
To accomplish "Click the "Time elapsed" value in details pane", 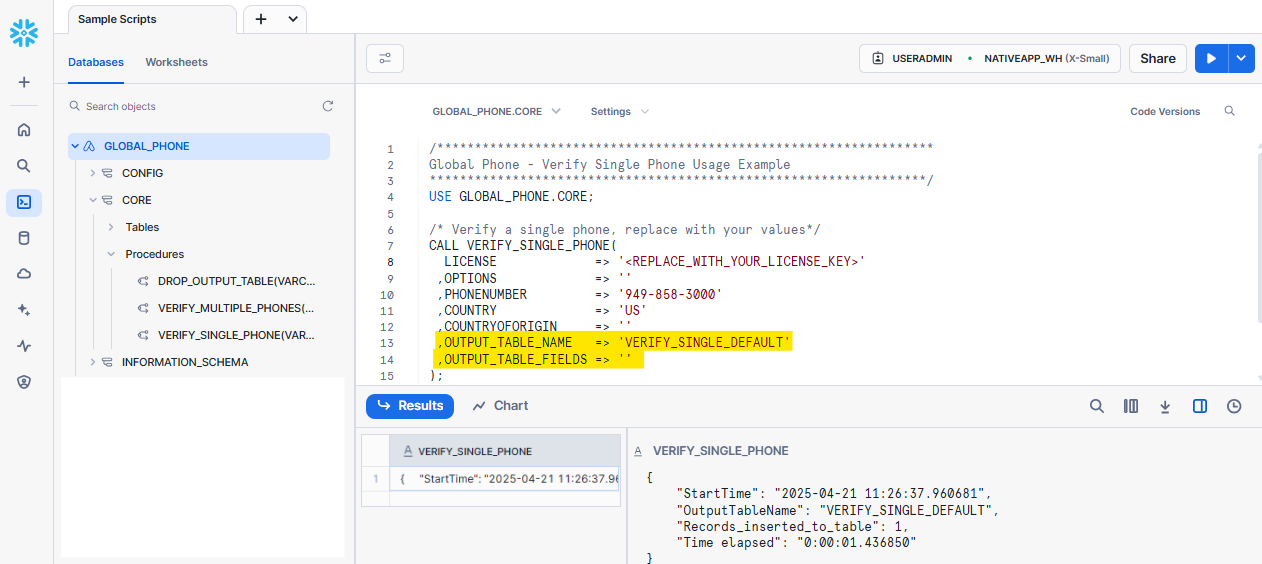I will click(855, 542).
